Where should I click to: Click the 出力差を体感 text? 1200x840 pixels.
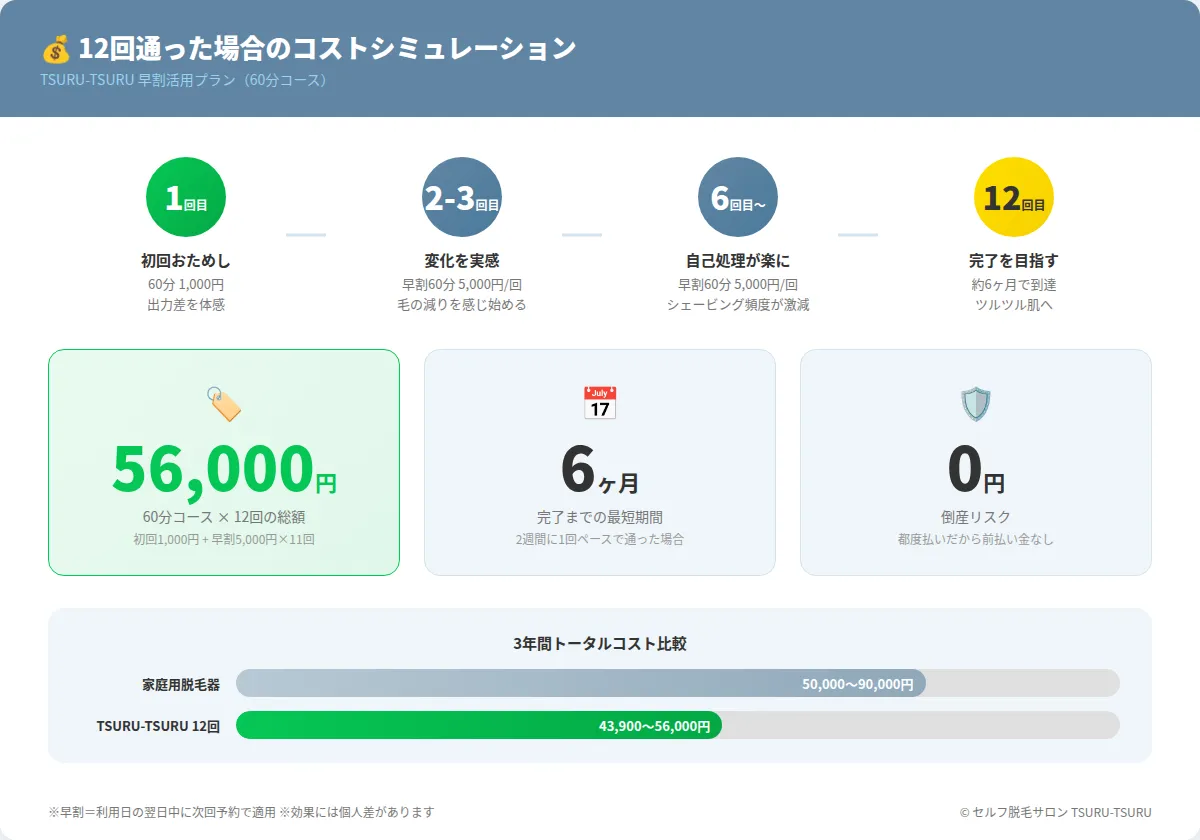point(186,305)
